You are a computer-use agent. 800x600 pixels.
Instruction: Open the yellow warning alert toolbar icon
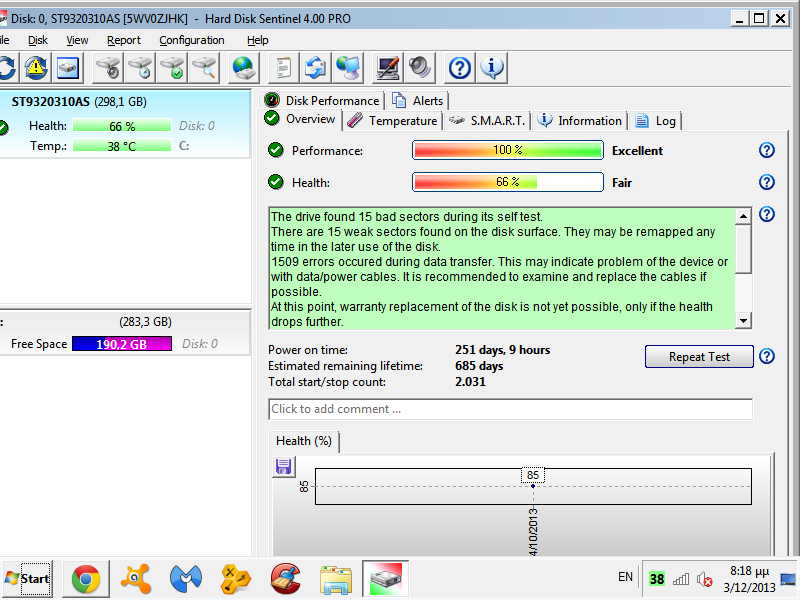tap(36, 67)
